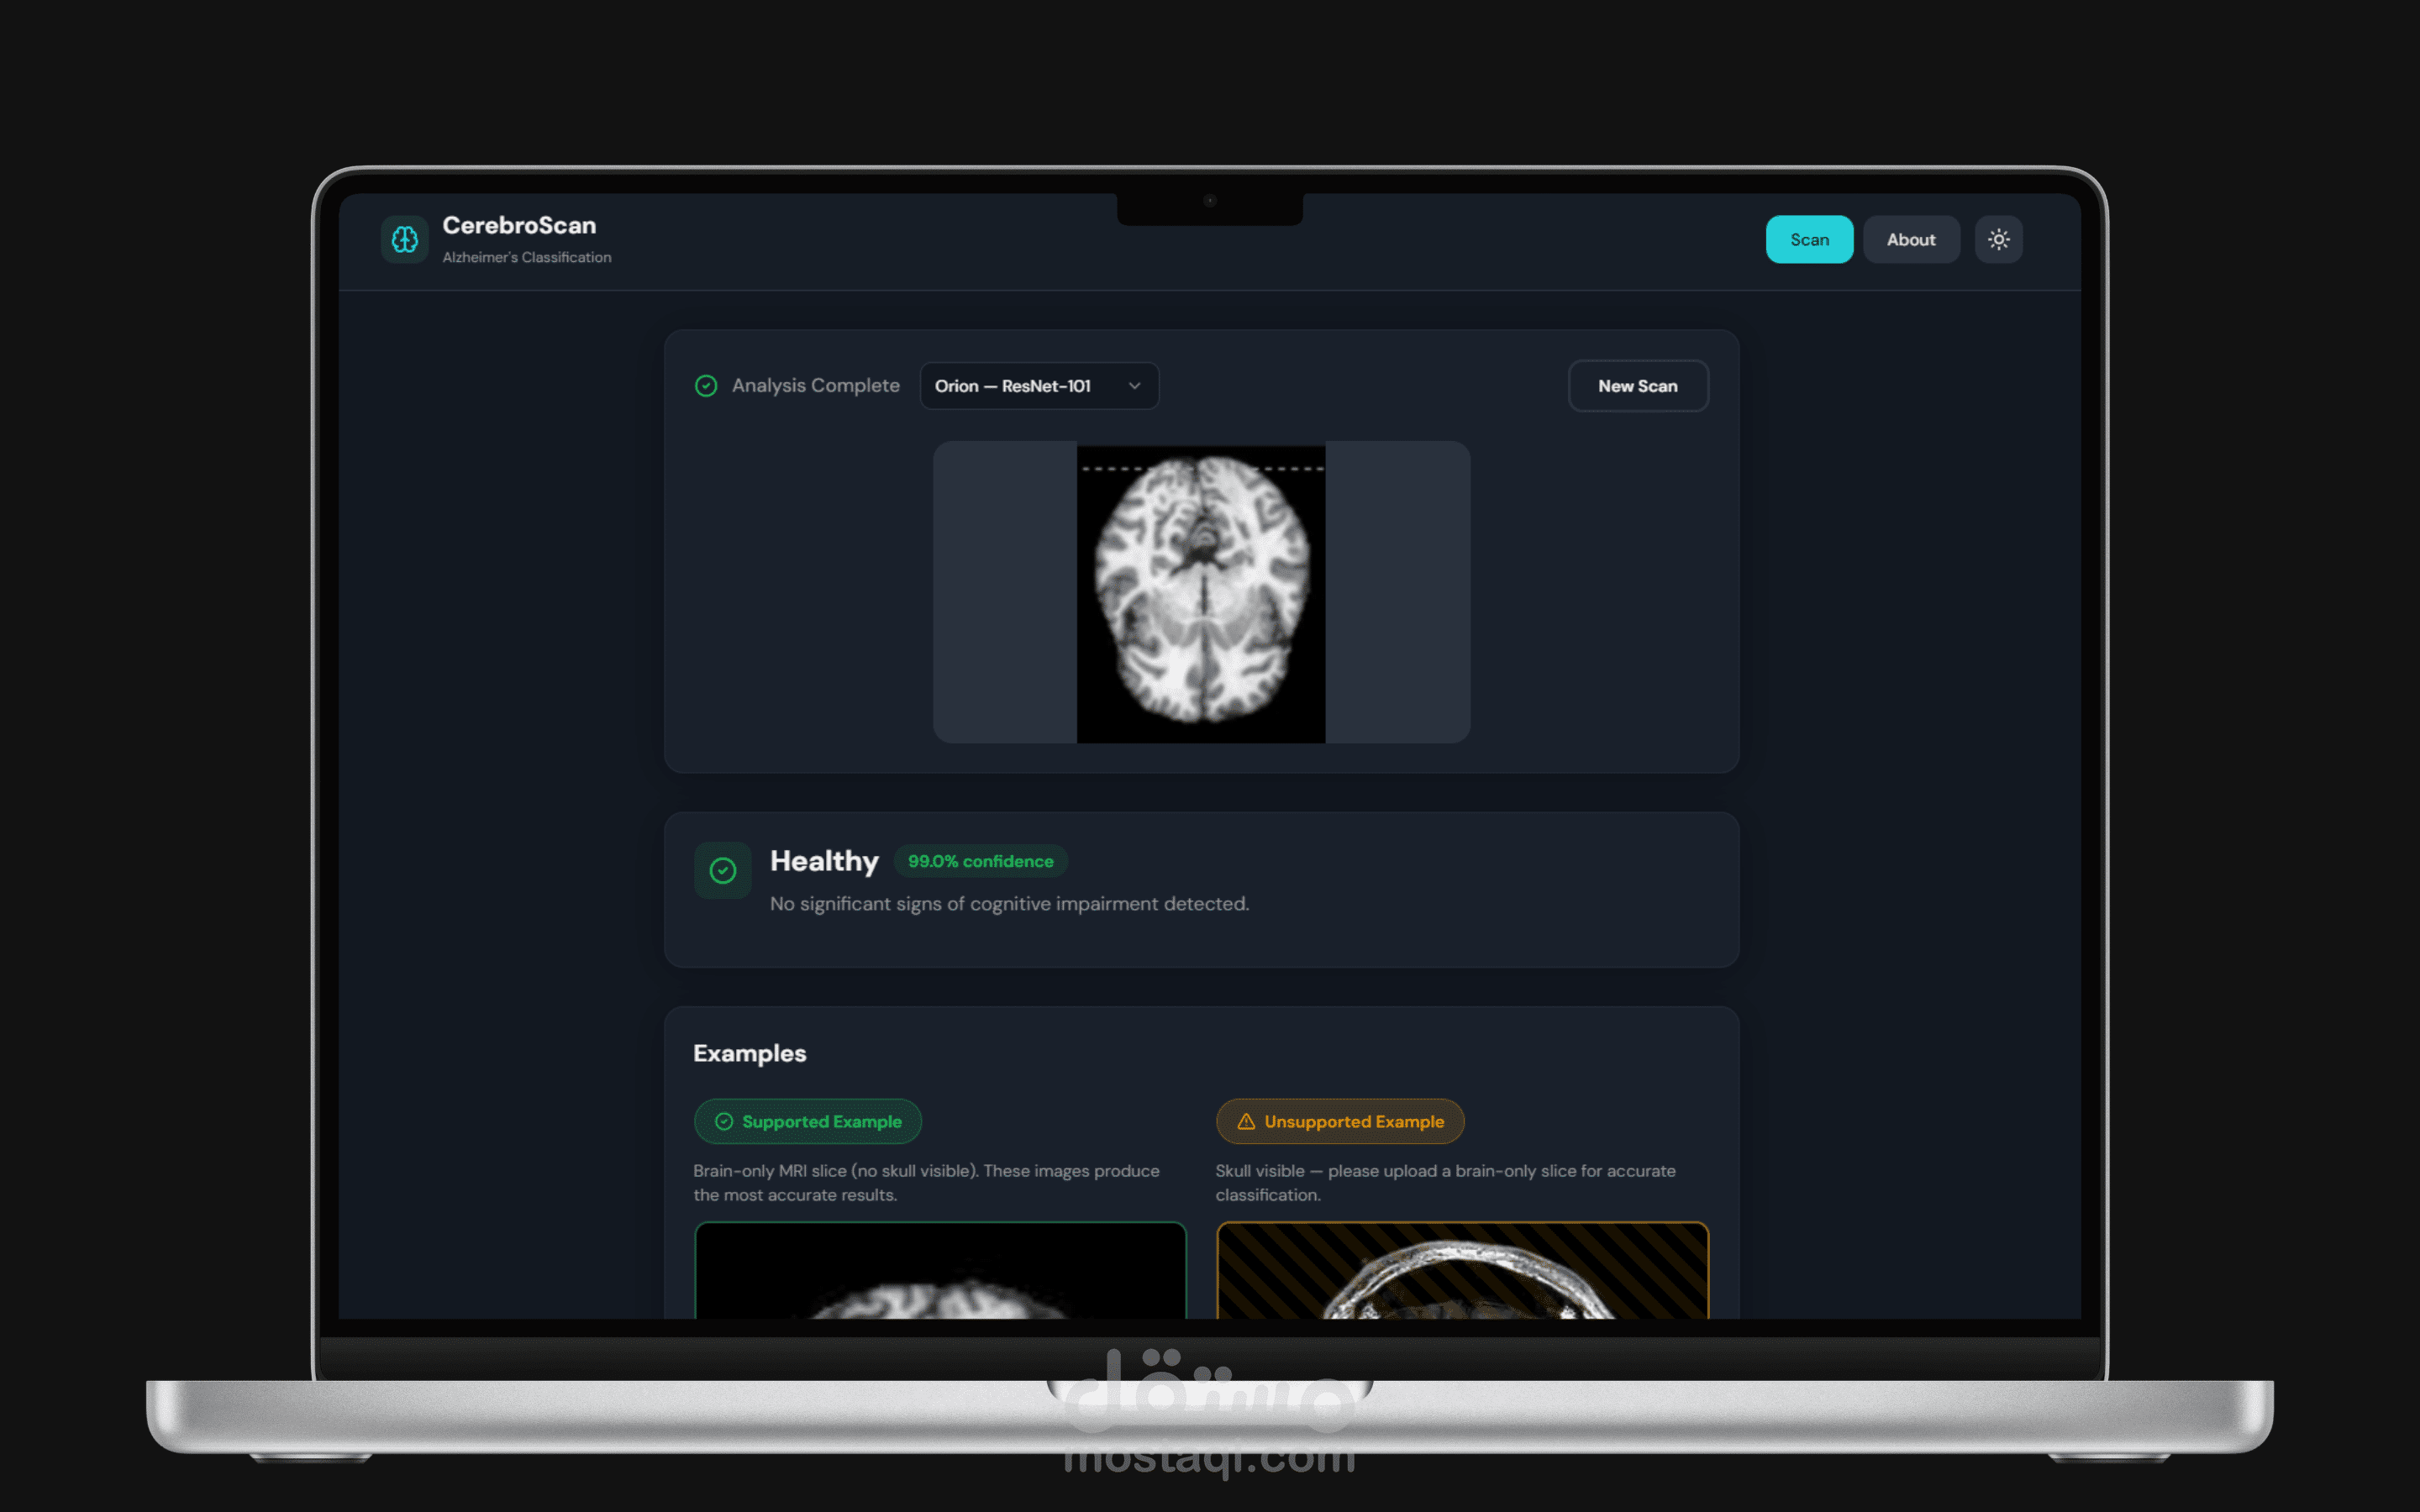Screen dimensions: 2420x1512
Task: Click the uploaded brain MRI image
Action: (x=1200, y=592)
